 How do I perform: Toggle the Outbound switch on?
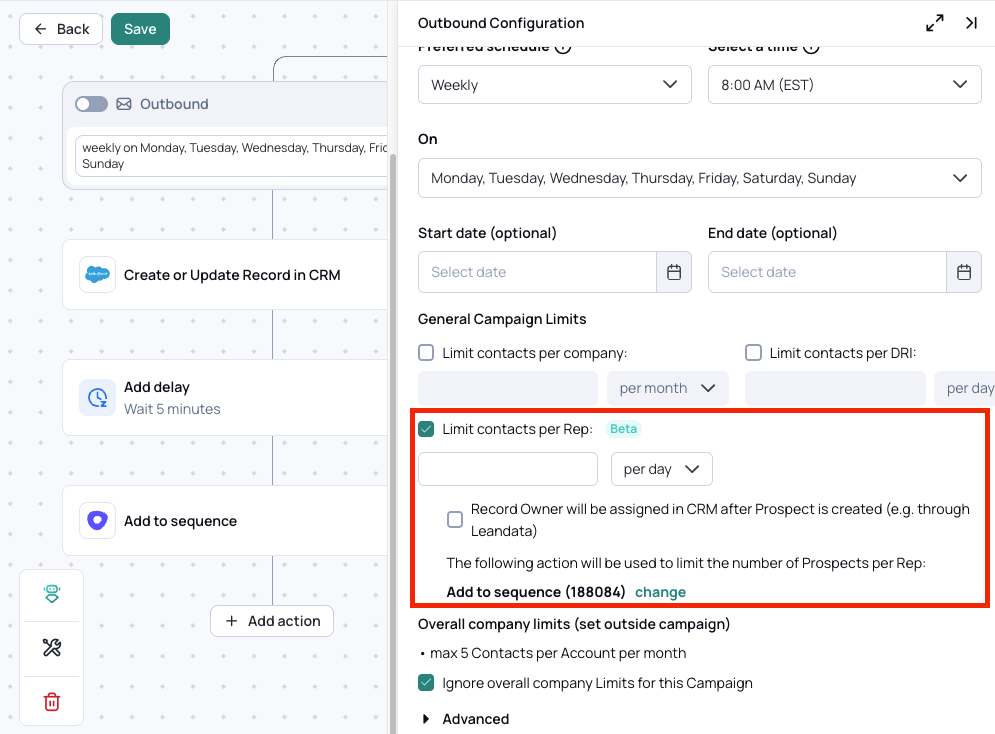click(91, 104)
